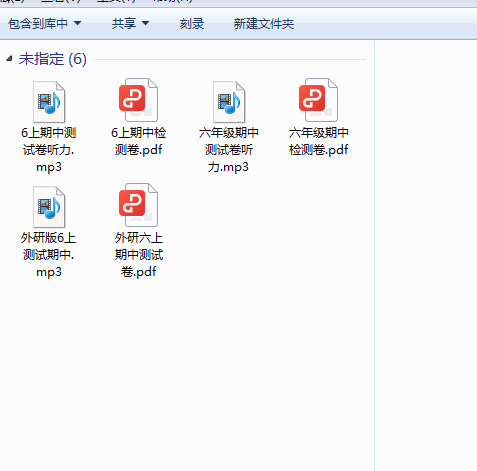
Task: Click the filename label 外研六上期中测试卷.pdf
Action: [x=139, y=255]
